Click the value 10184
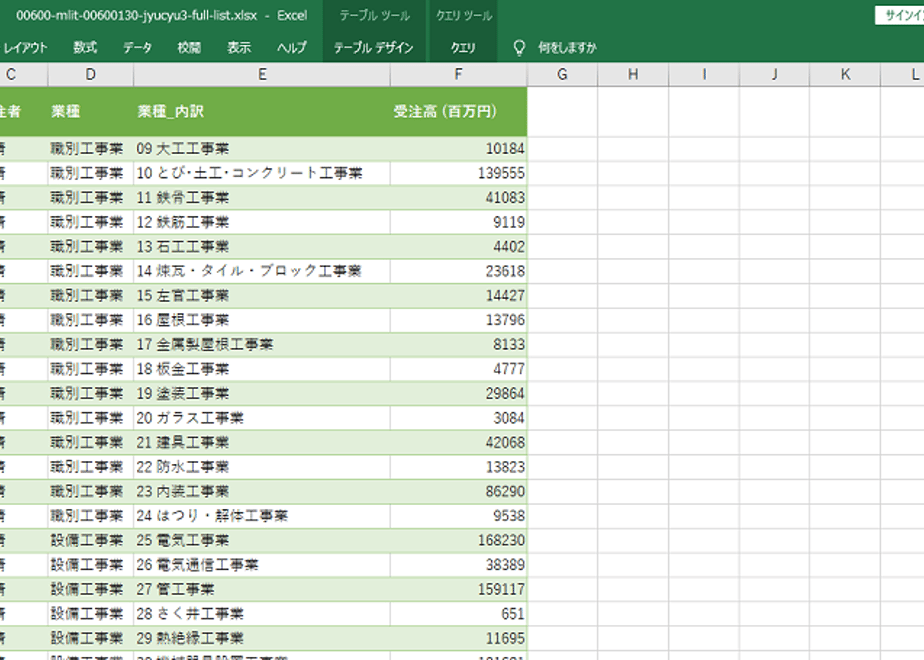Viewport: 924px width, 660px height. click(505, 148)
